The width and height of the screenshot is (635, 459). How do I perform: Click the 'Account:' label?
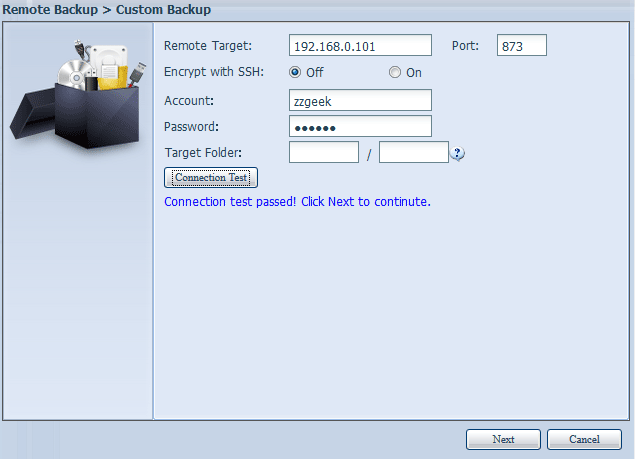click(x=189, y=100)
